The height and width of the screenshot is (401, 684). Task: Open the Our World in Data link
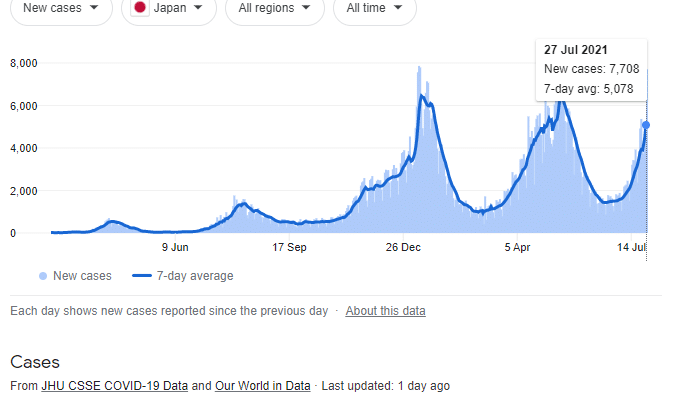262,385
